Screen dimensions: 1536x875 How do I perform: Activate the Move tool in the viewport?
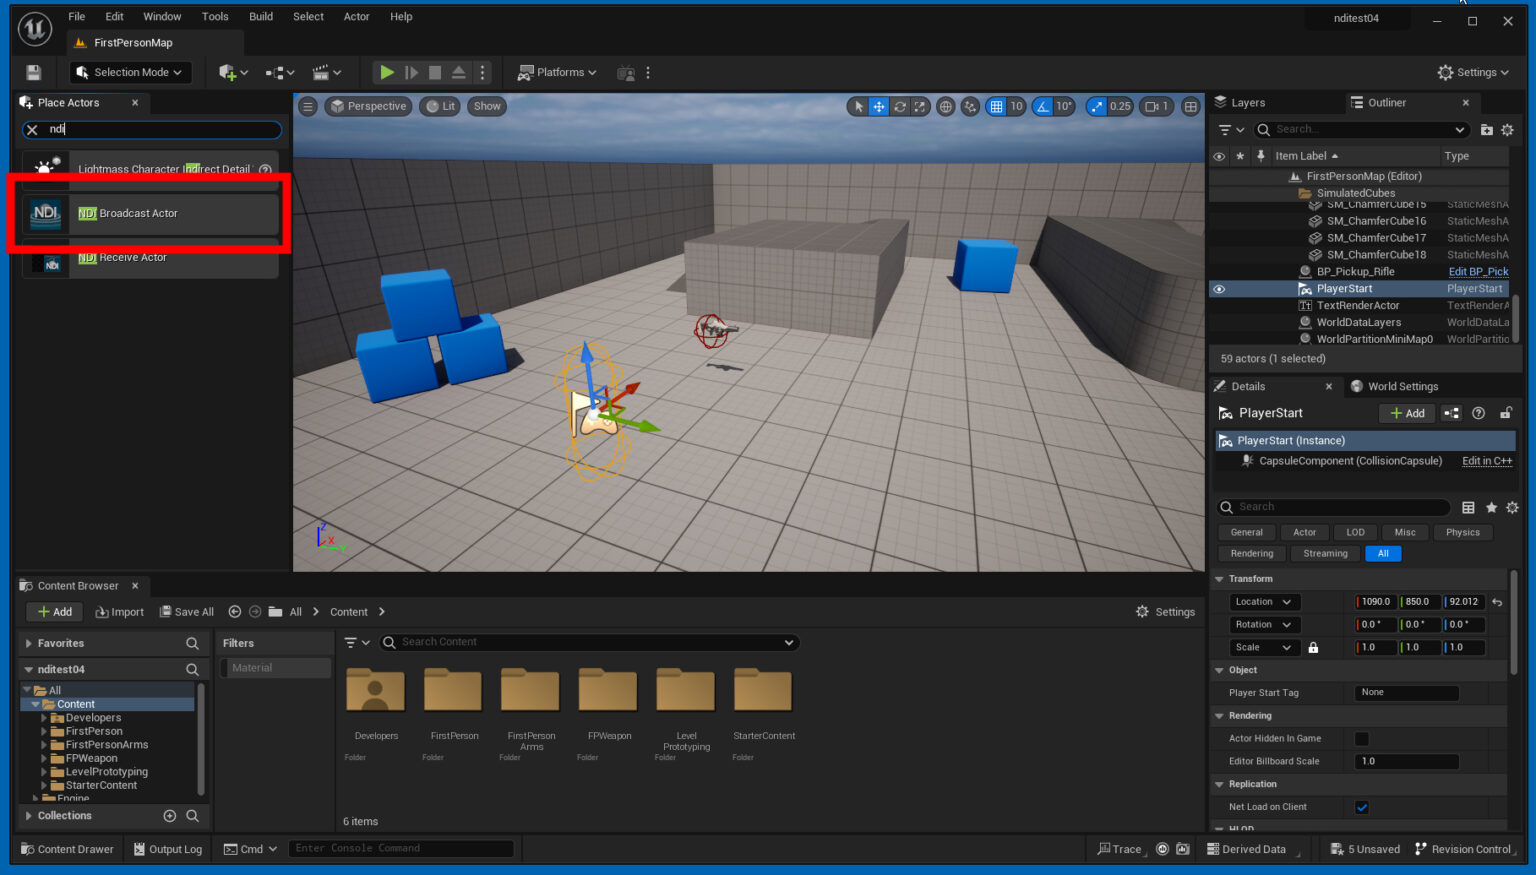coord(878,106)
